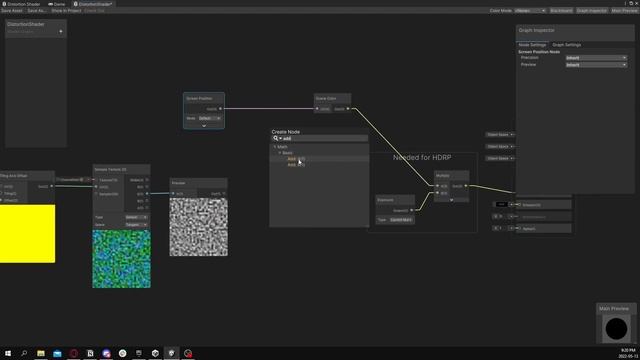This screenshot has height=360, width=640.
Task: Click the Sample Texture 2D RGBA output port
Action: tap(147, 180)
